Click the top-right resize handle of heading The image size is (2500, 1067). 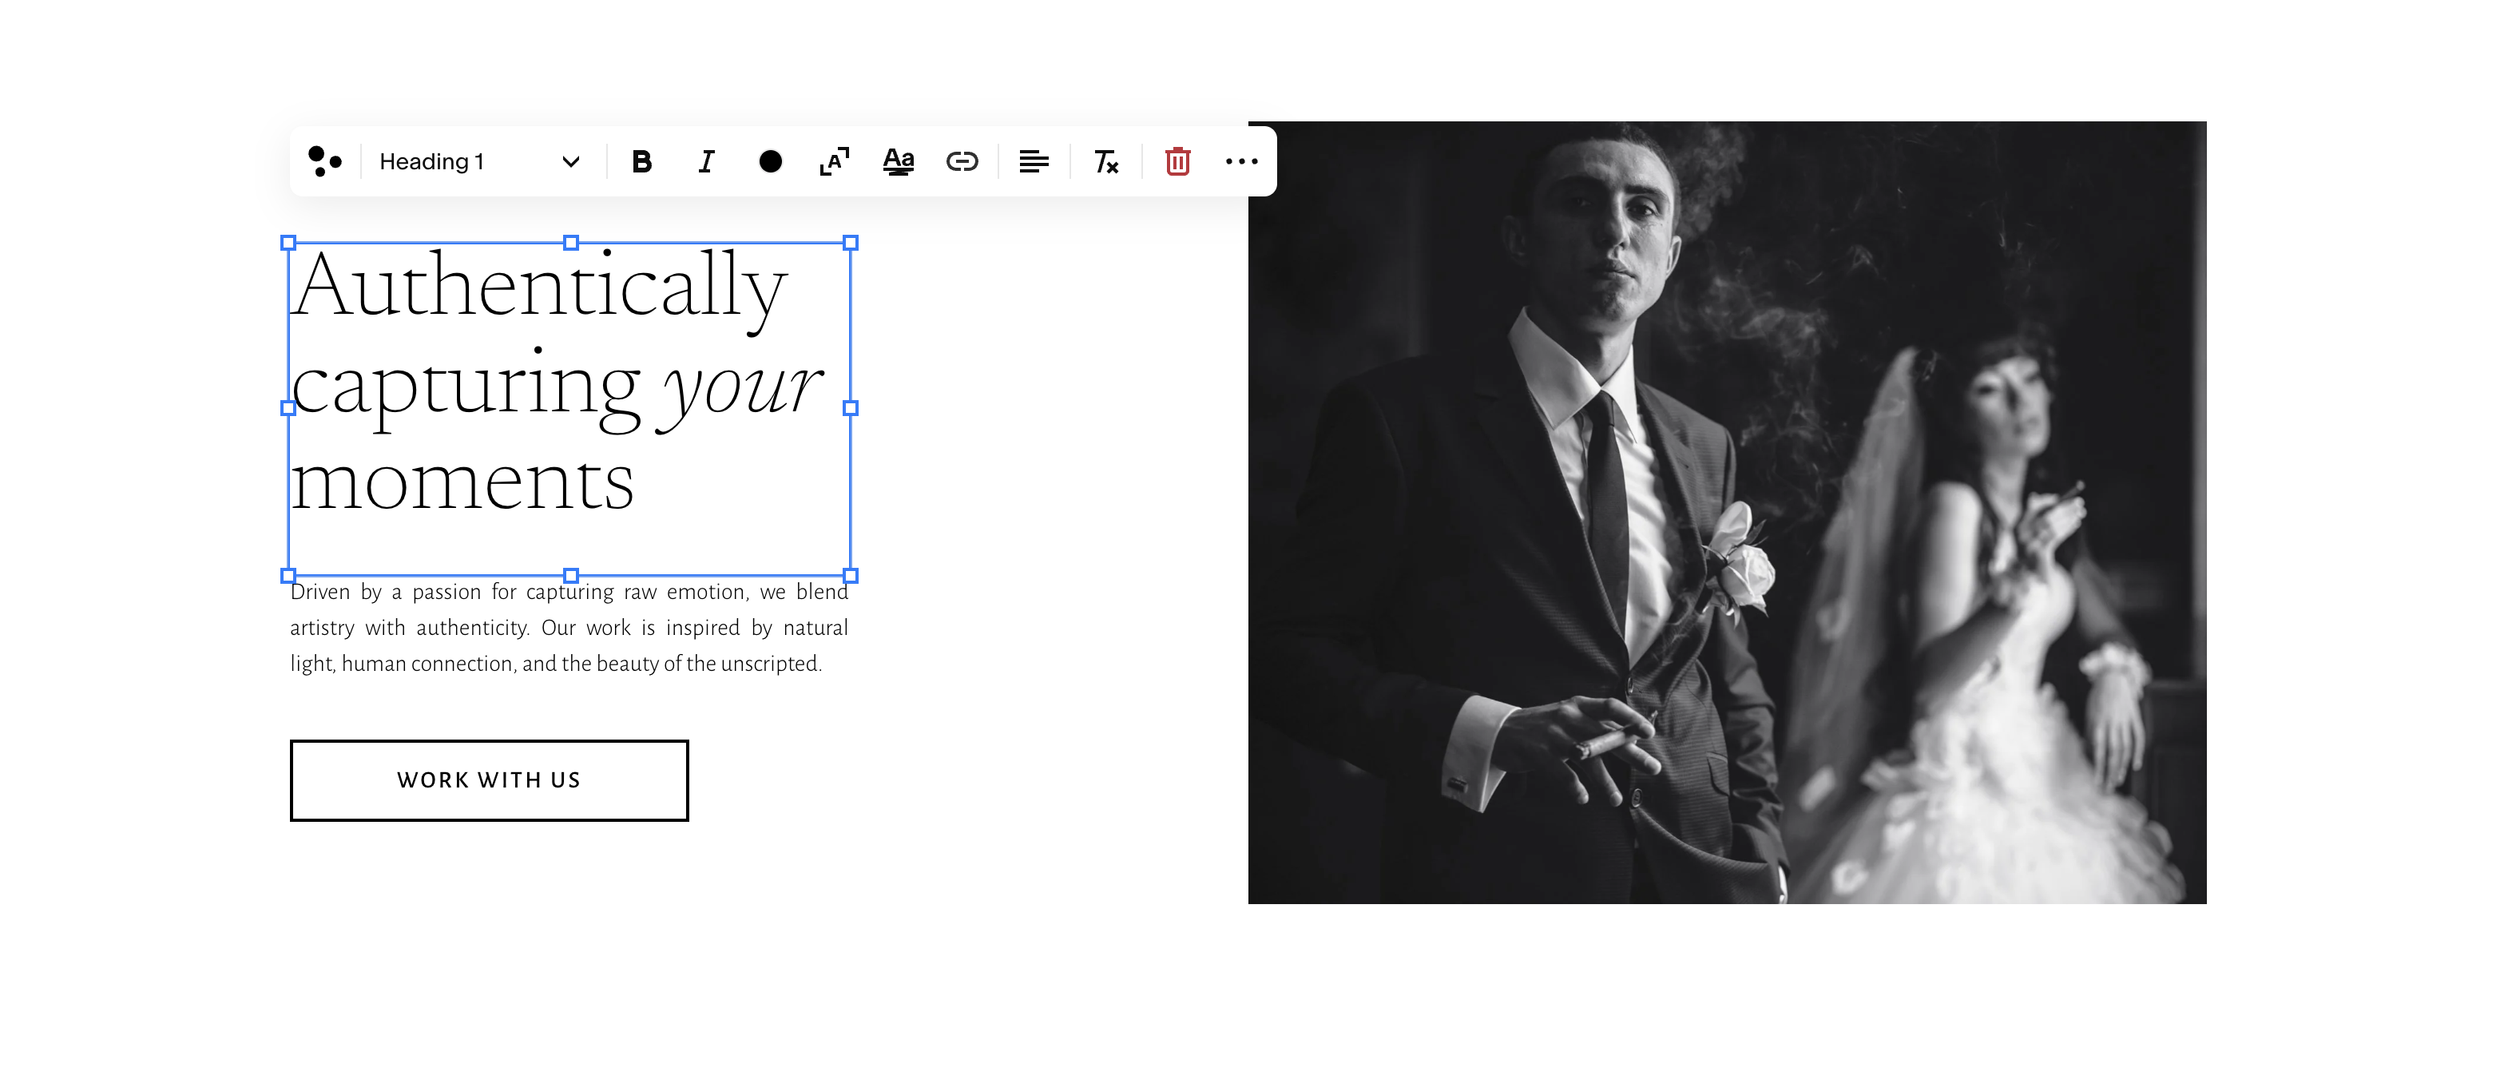pos(851,242)
